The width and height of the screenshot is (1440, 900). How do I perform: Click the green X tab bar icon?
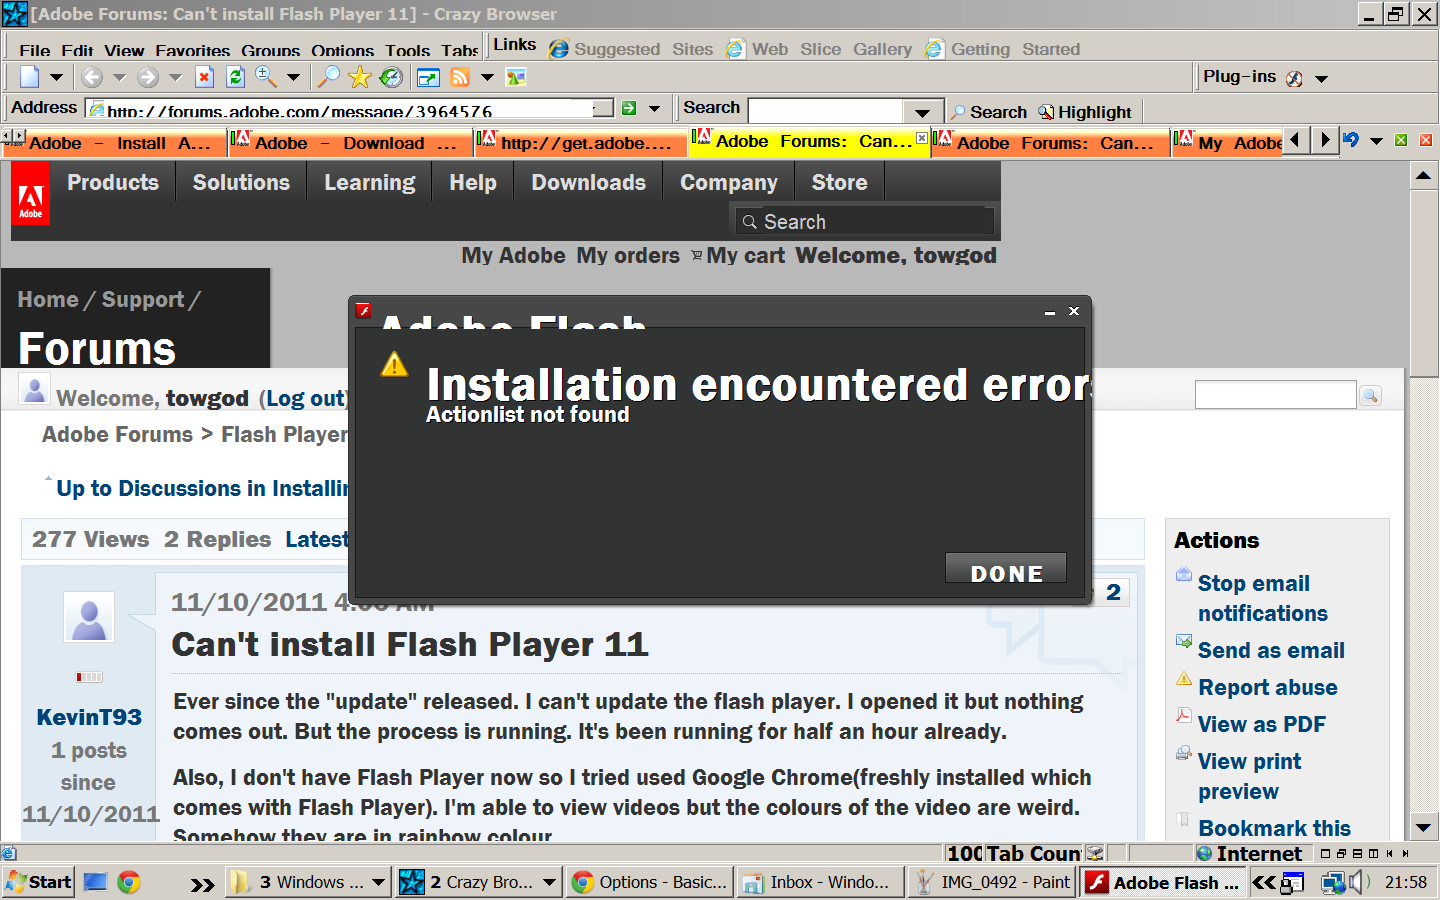pyautogui.click(x=1401, y=140)
